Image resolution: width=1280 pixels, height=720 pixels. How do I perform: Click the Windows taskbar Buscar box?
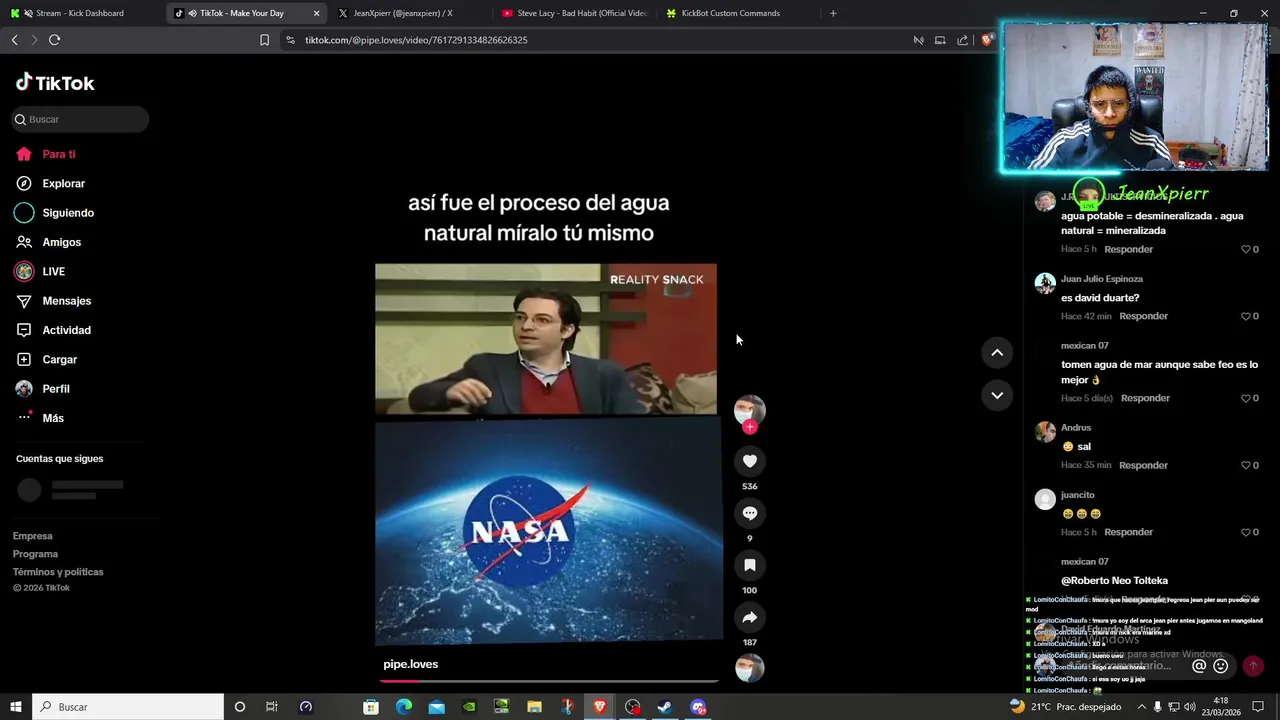[x=128, y=707]
